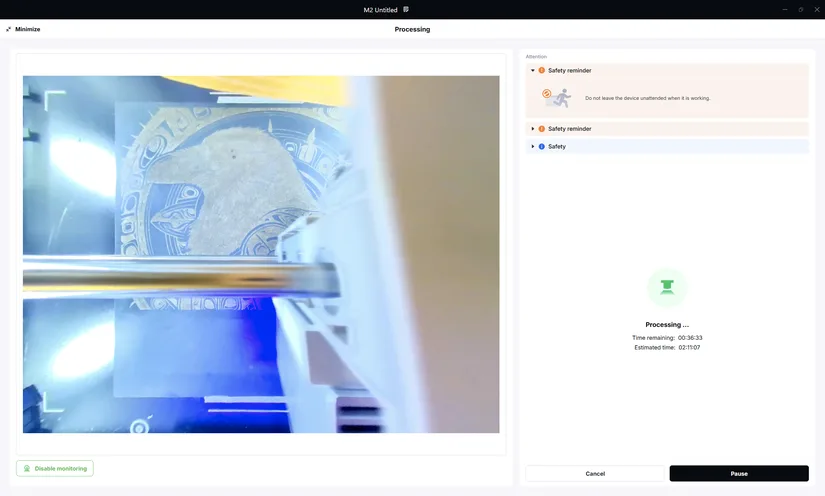Viewport: 825px width, 496px height.
Task: Click the live camera monitoring view
Action: [261, 255]
